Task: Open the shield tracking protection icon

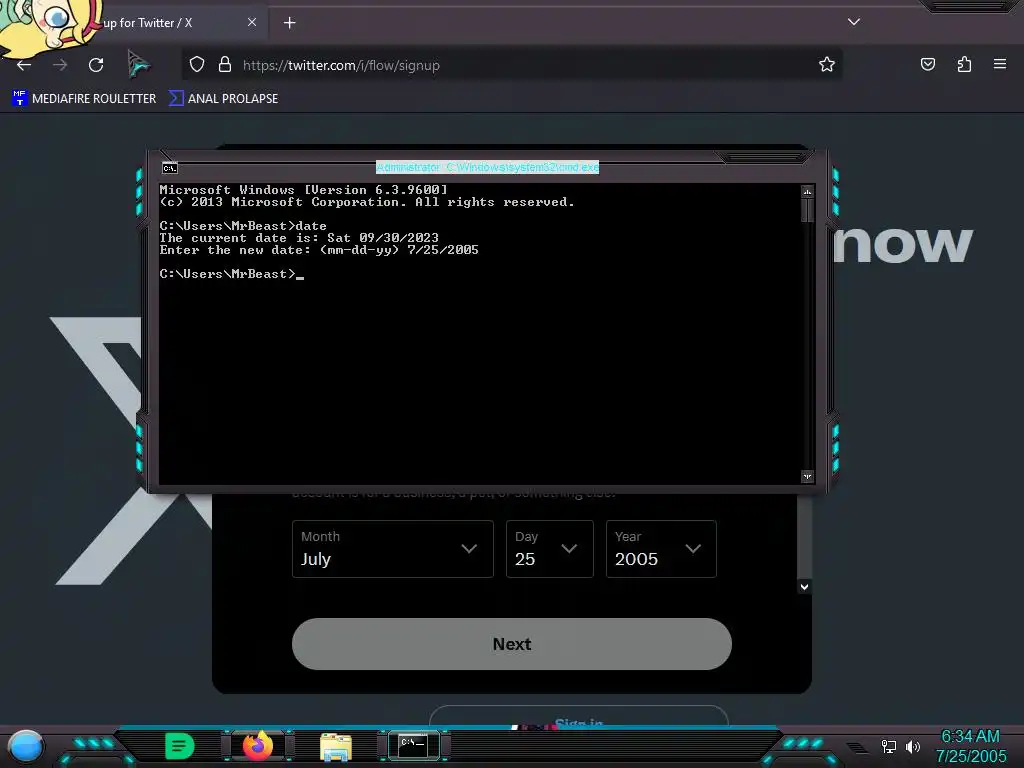Action: point(197,64)
